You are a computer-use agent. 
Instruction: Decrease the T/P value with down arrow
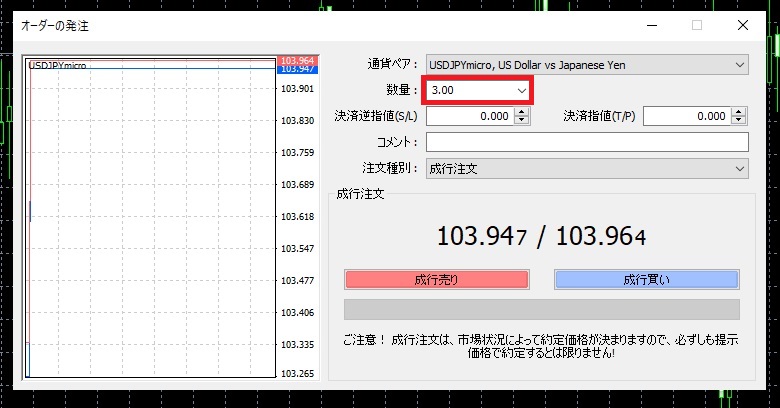(x=739, y=120)
